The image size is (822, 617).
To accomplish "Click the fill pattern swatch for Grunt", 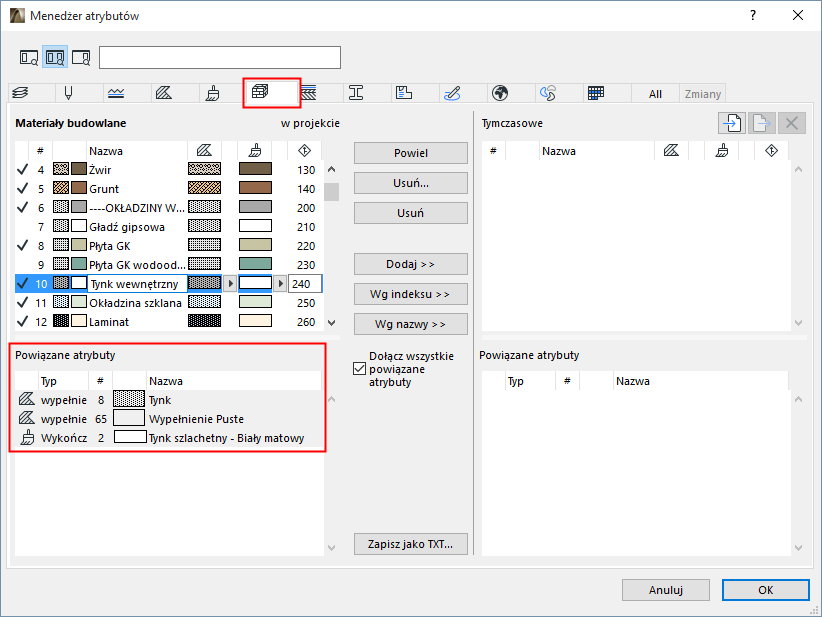I will click(204, 188).
